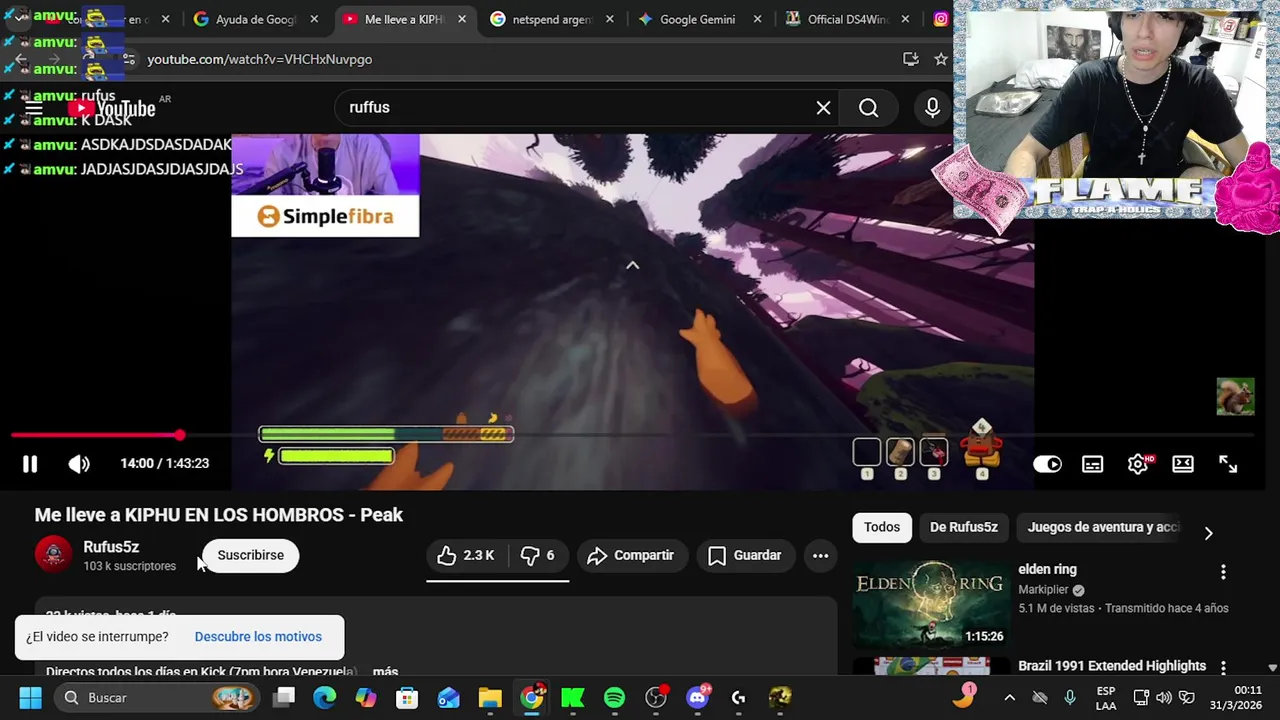Open the 'Brazil 1991 Extended Highlights' title
The width and height of the screenshot is (1280, 720).
[1112, 666]
